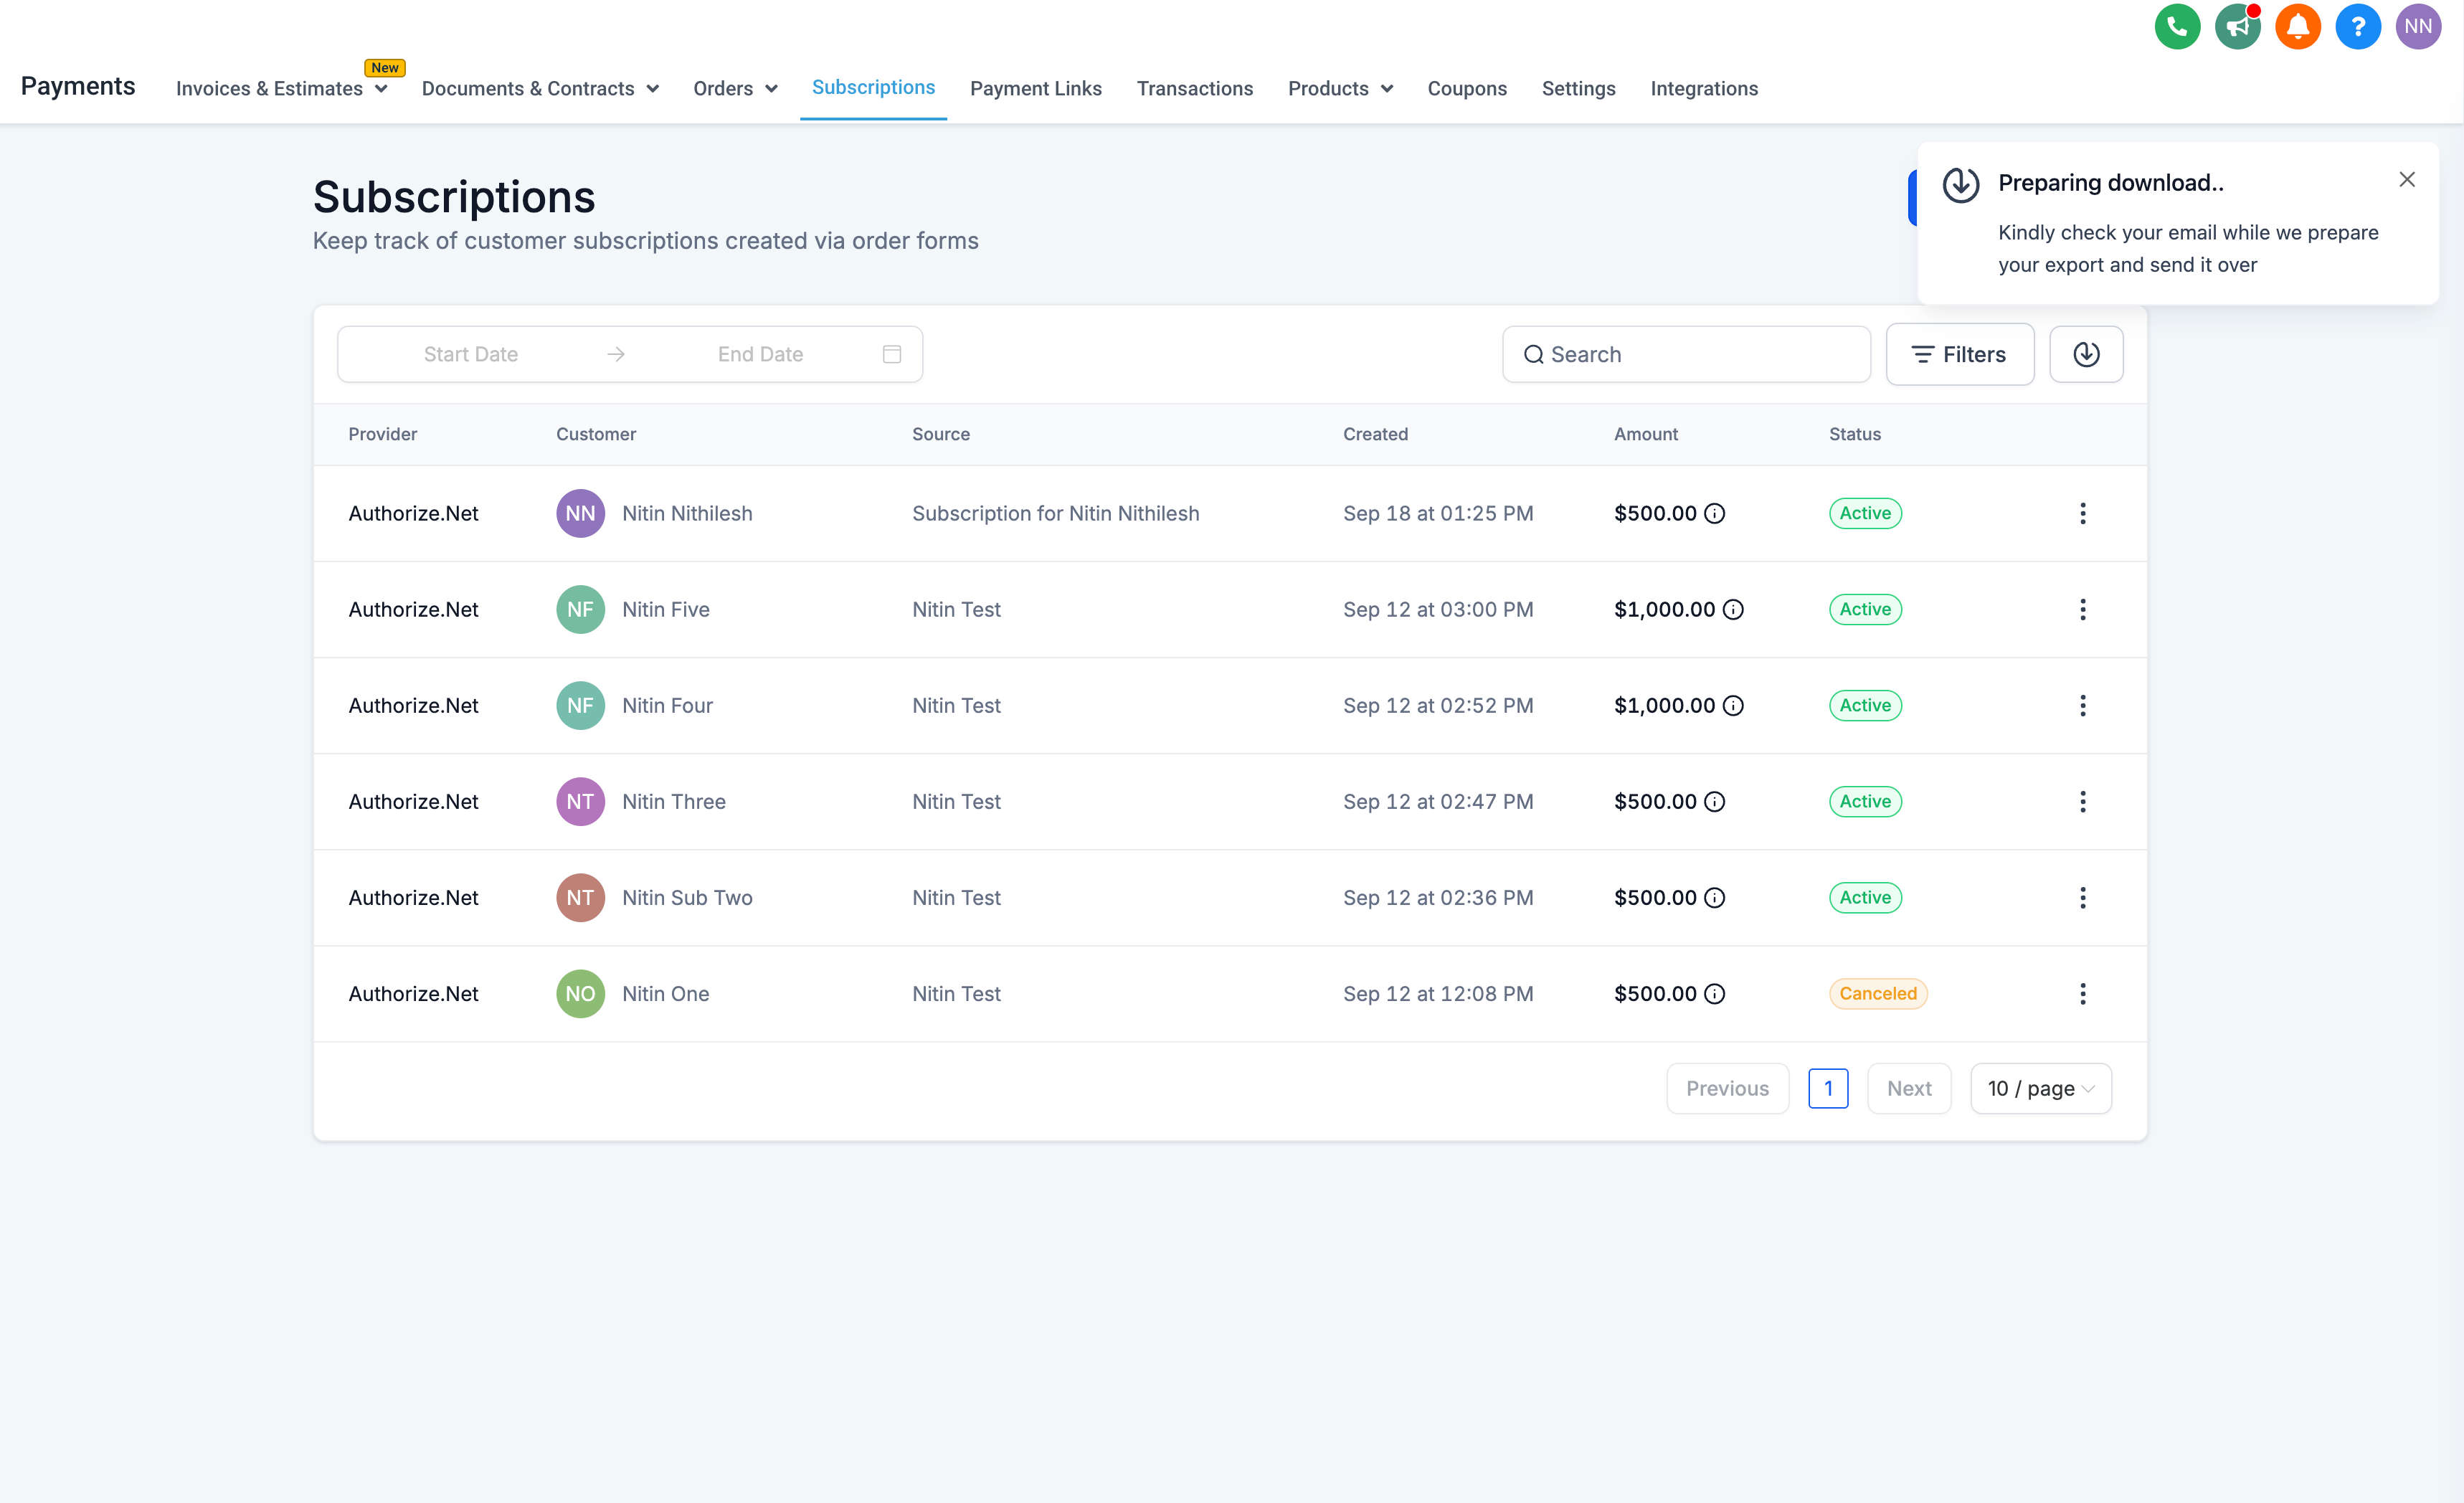This screenshot has width=2464, height=1503.
Task: Open the Settings tab
Action: [x=1578, y=89]
